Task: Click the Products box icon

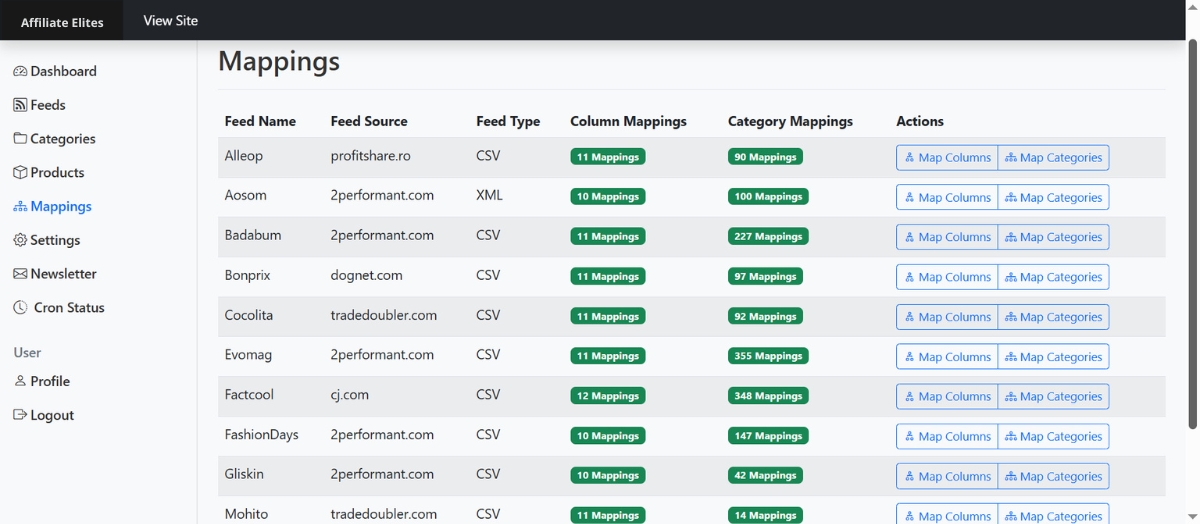Action: (x=20, y=172)
